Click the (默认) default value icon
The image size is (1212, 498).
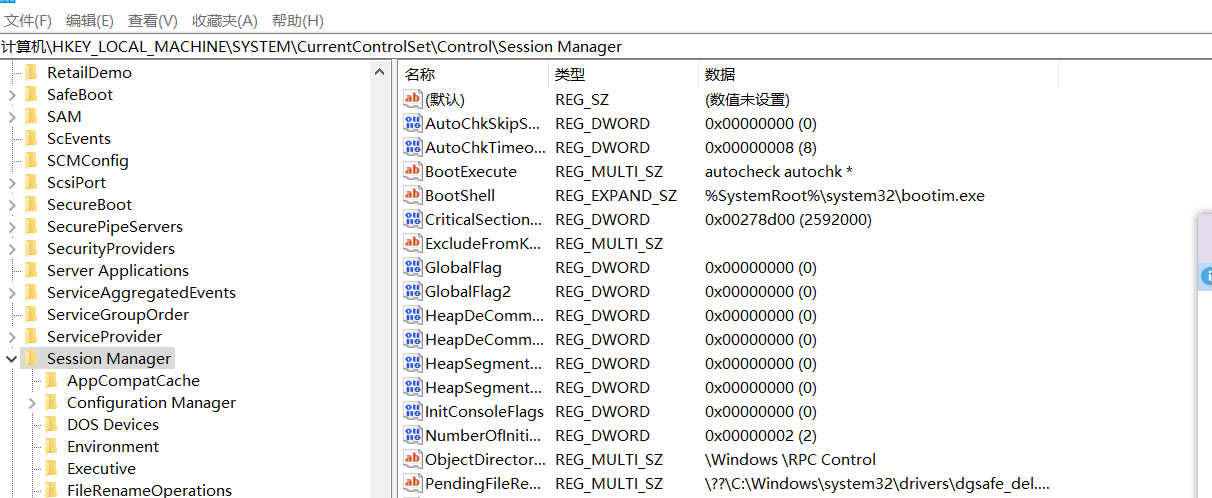pyautogui.click(x=413, y=99)
